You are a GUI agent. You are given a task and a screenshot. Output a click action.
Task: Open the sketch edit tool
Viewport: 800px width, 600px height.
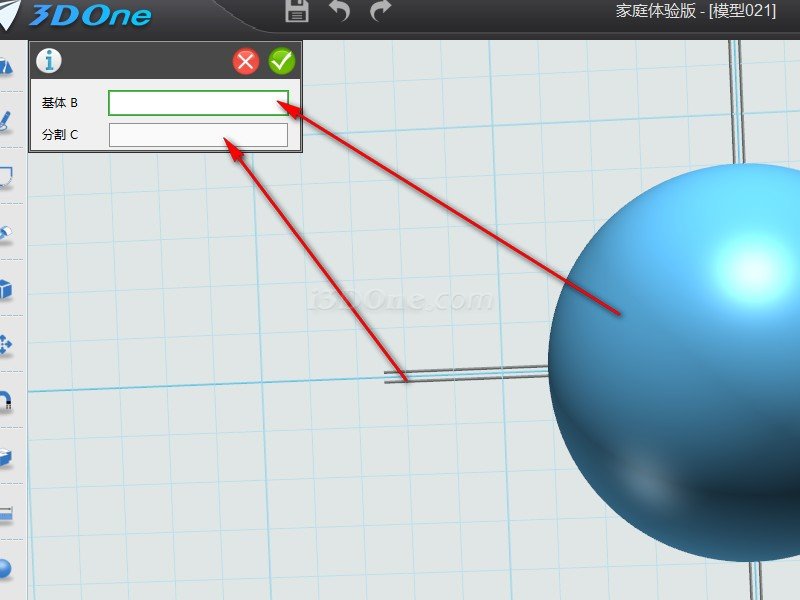pos(7,177)
